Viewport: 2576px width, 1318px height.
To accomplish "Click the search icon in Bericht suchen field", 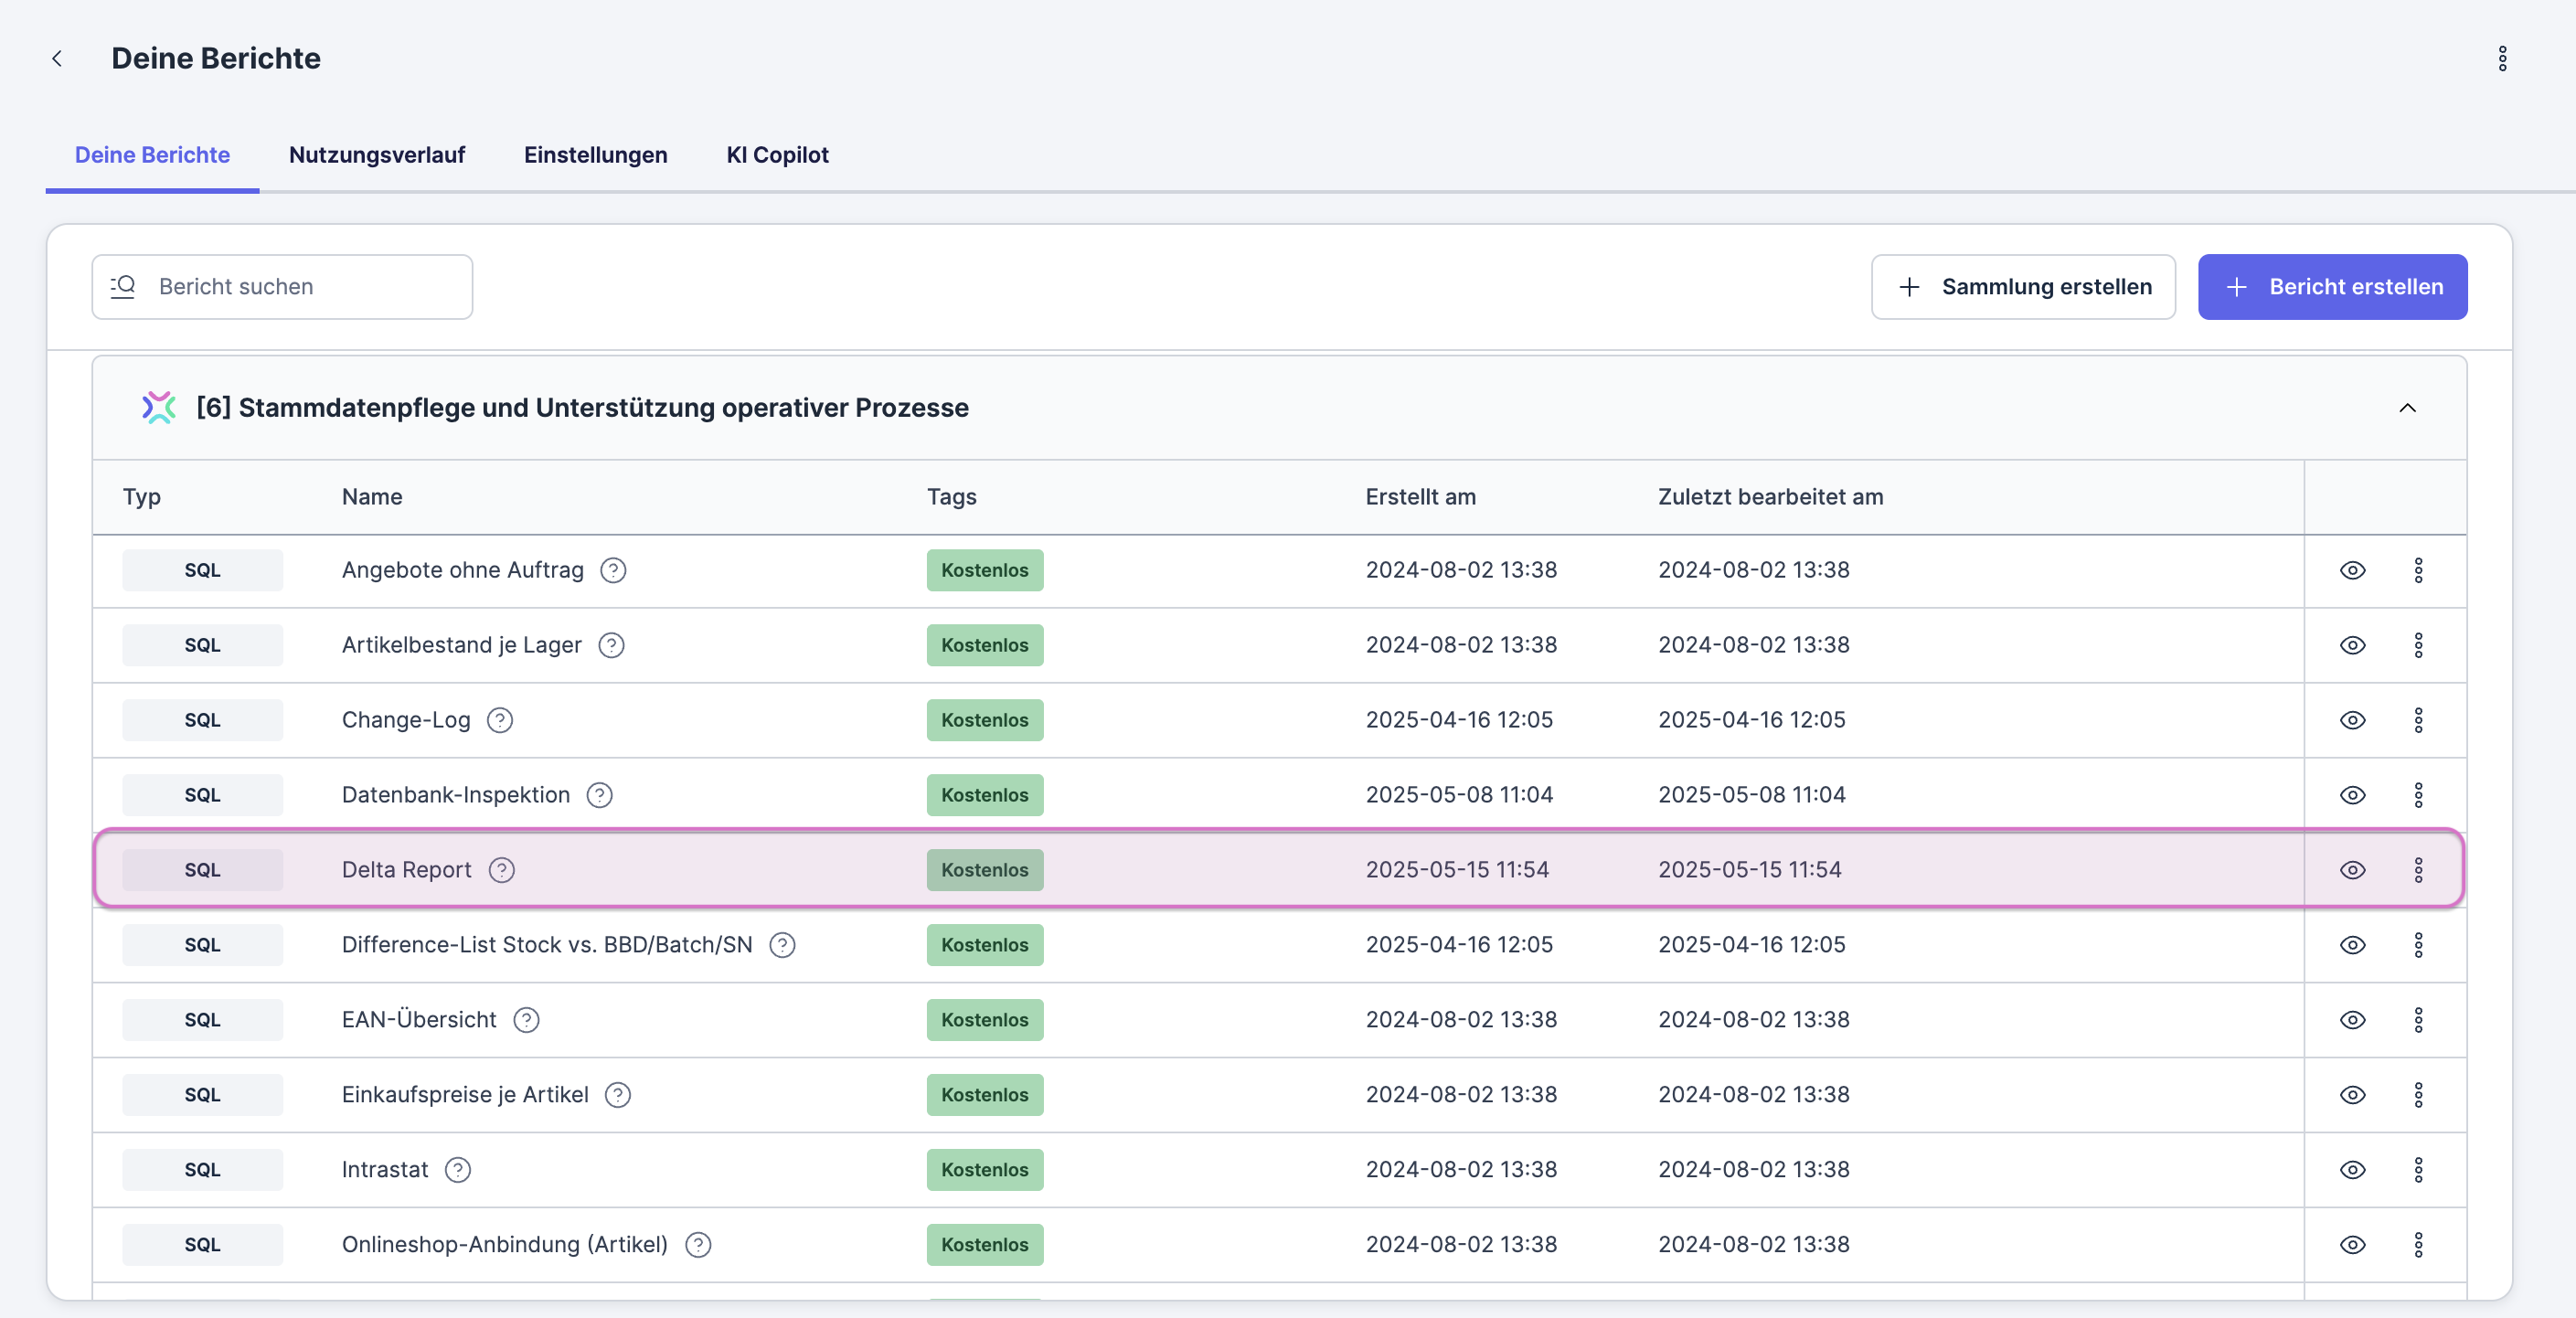I will 122,287.
